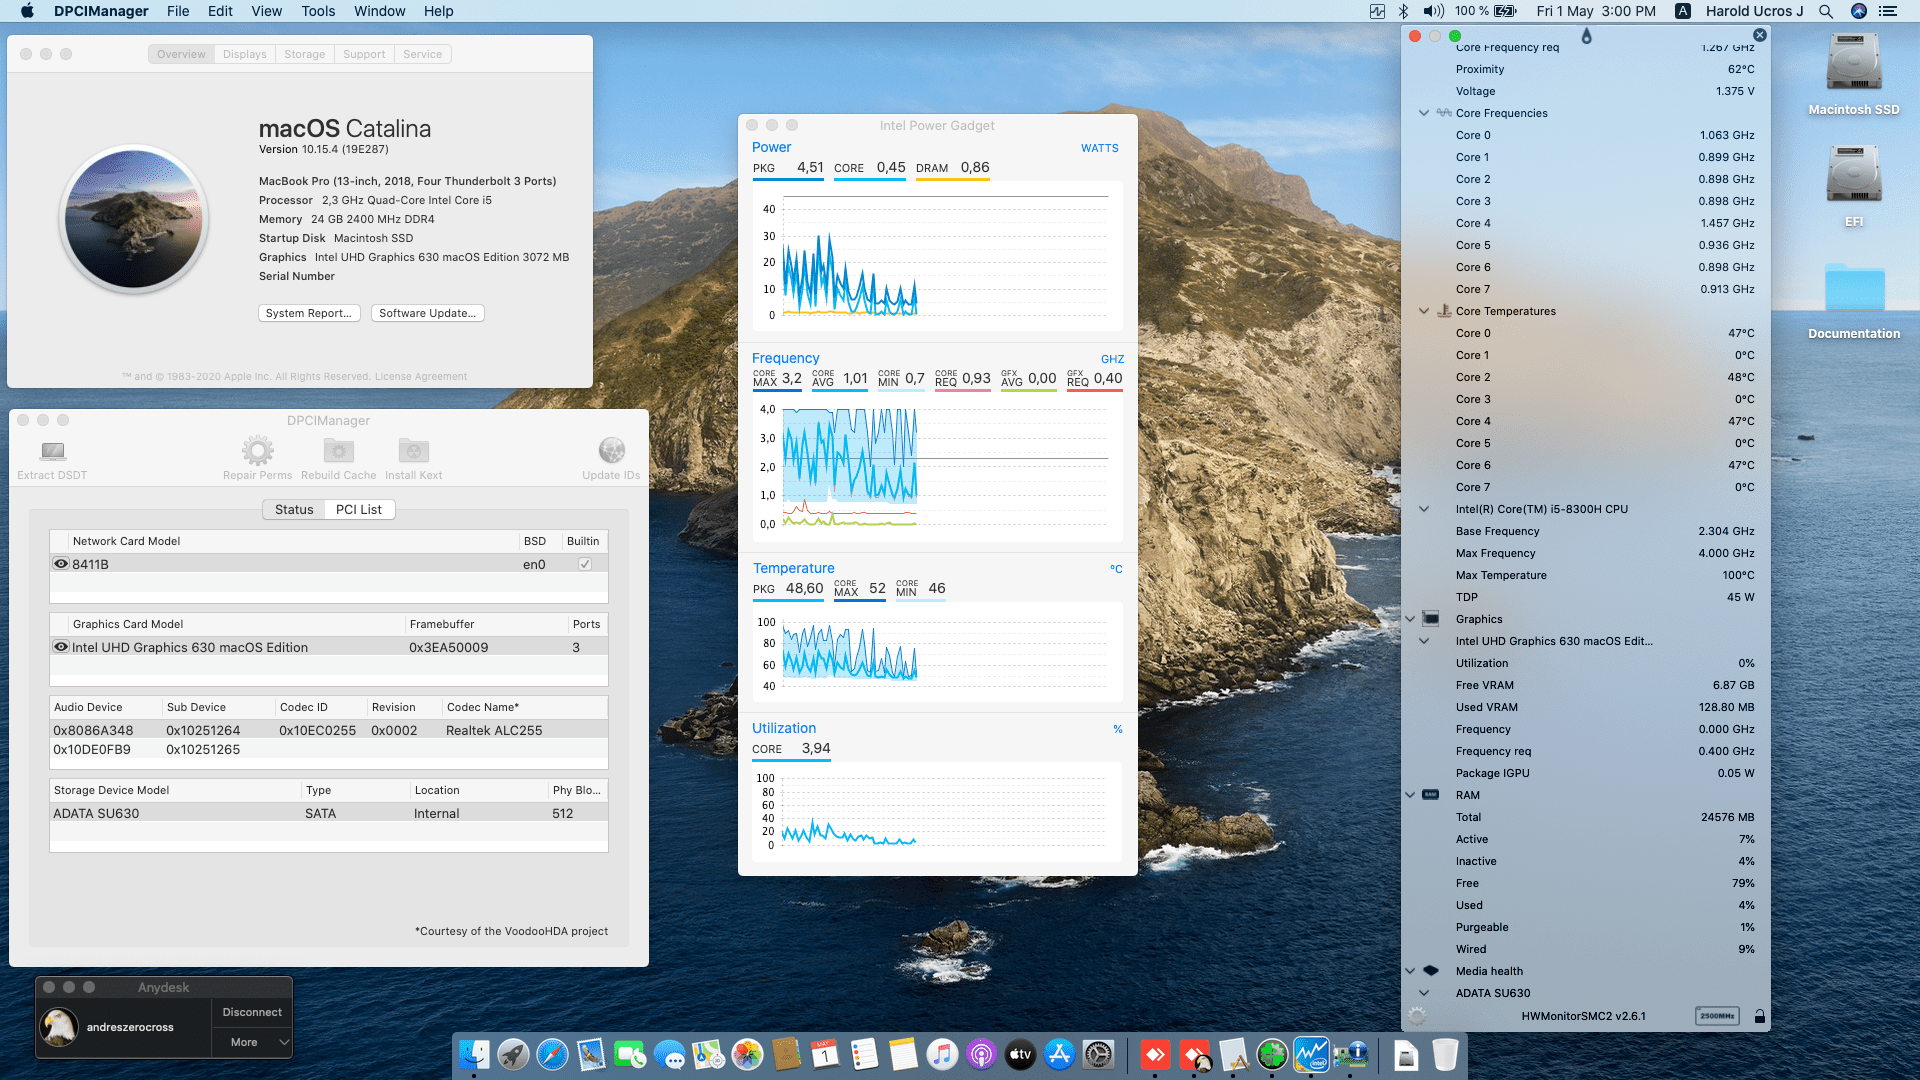
Task: Open Launchpad from the Dock
Action: point(513,1054)
